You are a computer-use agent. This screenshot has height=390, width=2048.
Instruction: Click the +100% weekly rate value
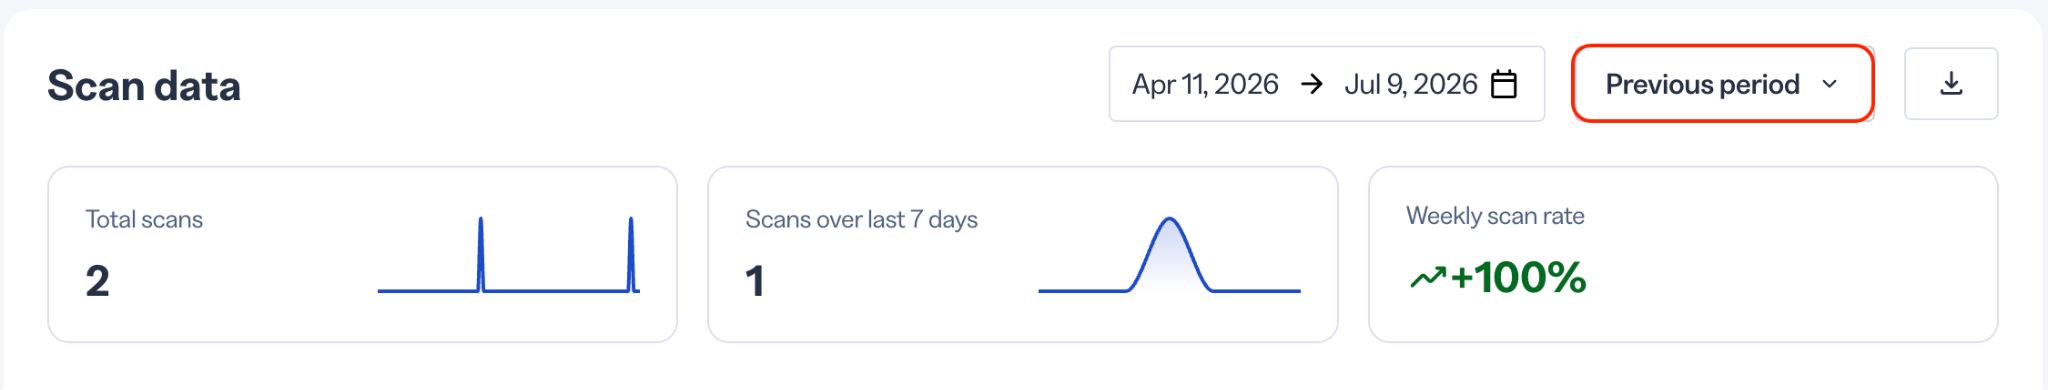(1518, 277)
